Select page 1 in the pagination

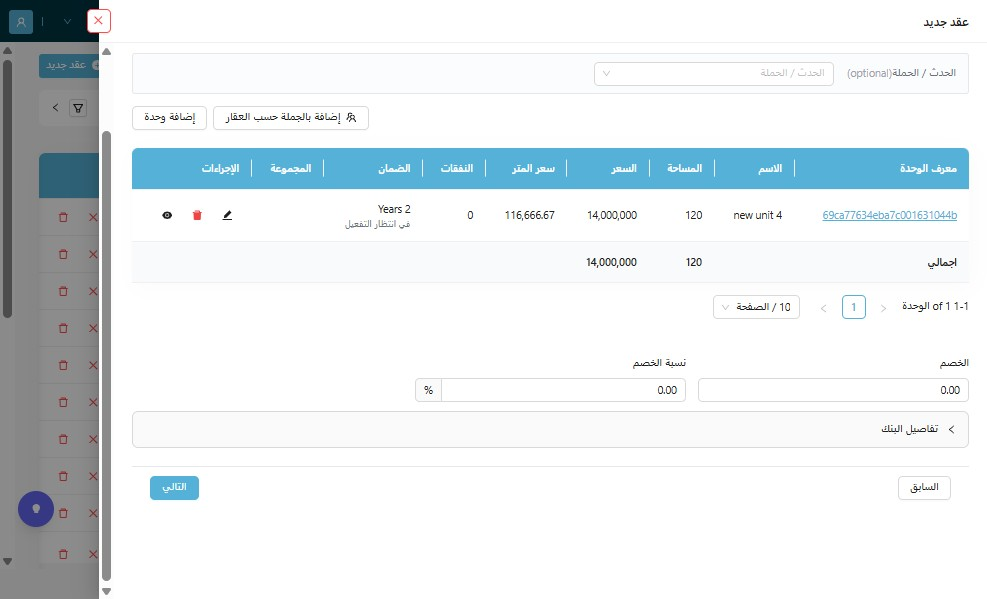click(854, 307)
